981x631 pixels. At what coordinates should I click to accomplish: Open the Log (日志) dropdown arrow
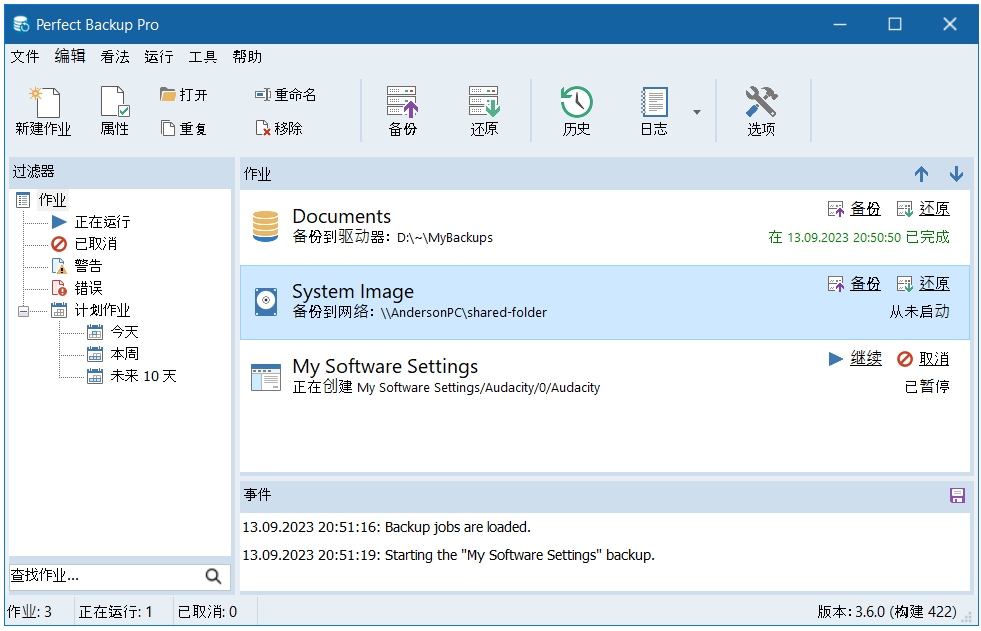click(x=697, y=112)
